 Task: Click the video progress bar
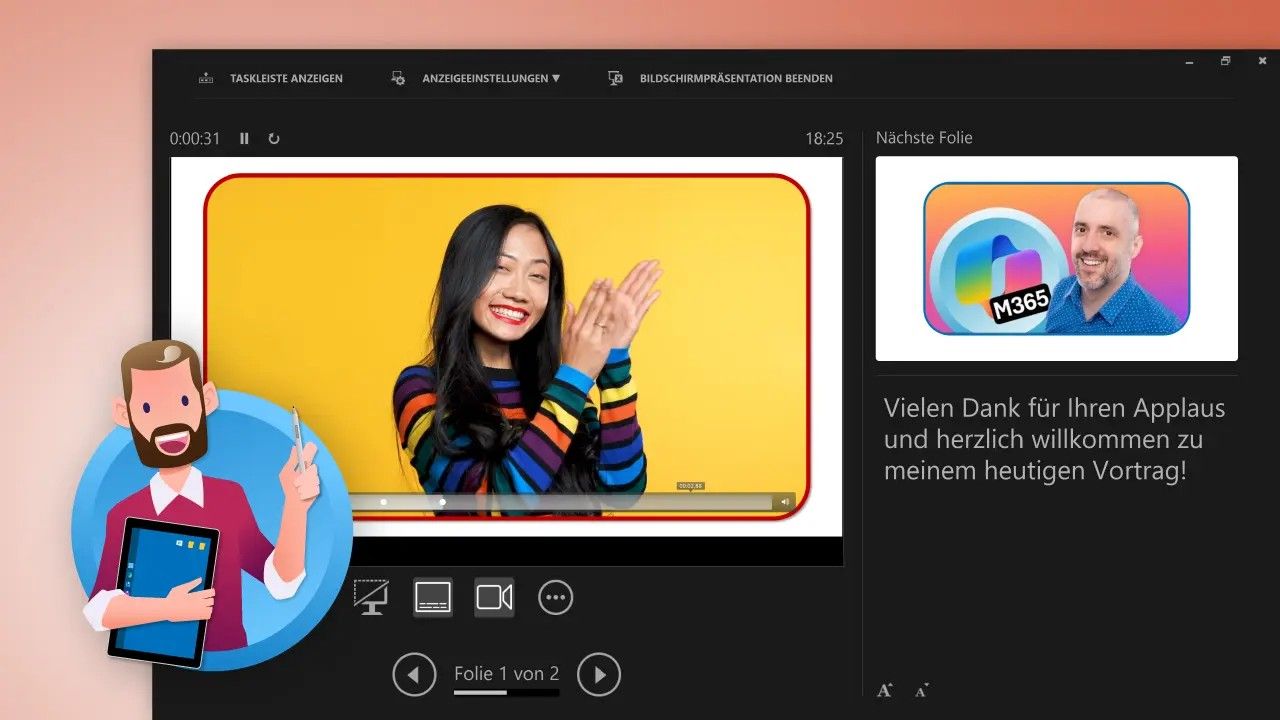pos(600,502)
